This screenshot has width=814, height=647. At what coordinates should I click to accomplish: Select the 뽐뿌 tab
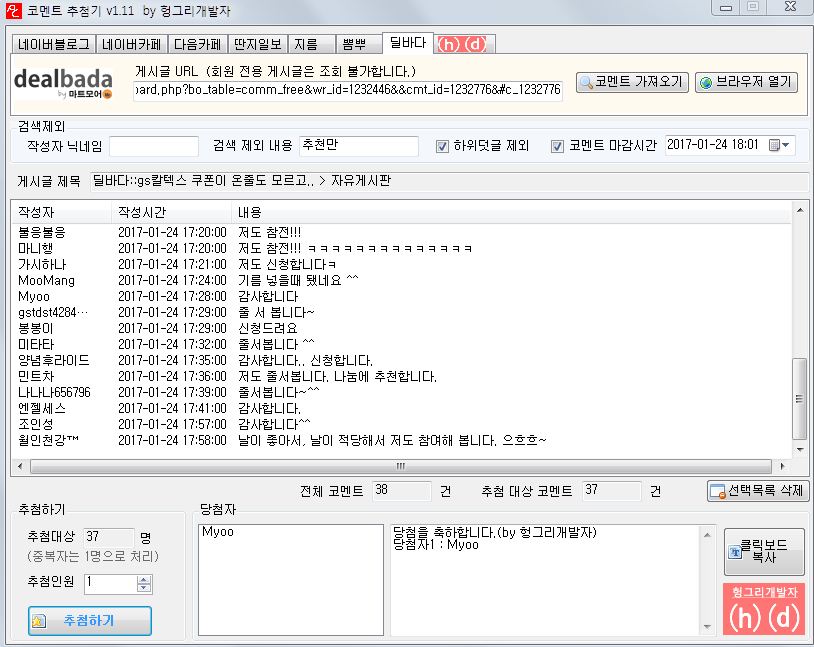click(354, 44)
